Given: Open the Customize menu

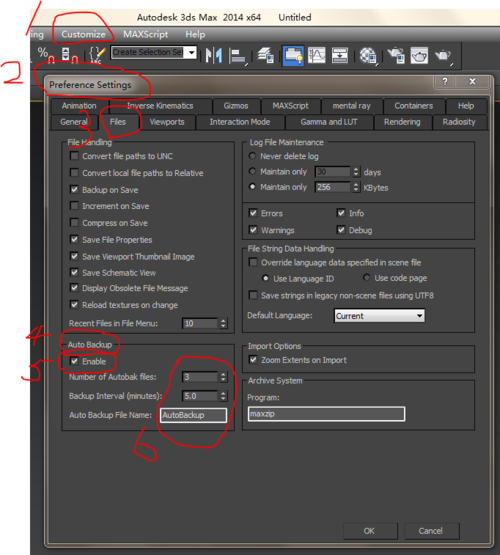Looking at the screenshot, I should (84, 34).
